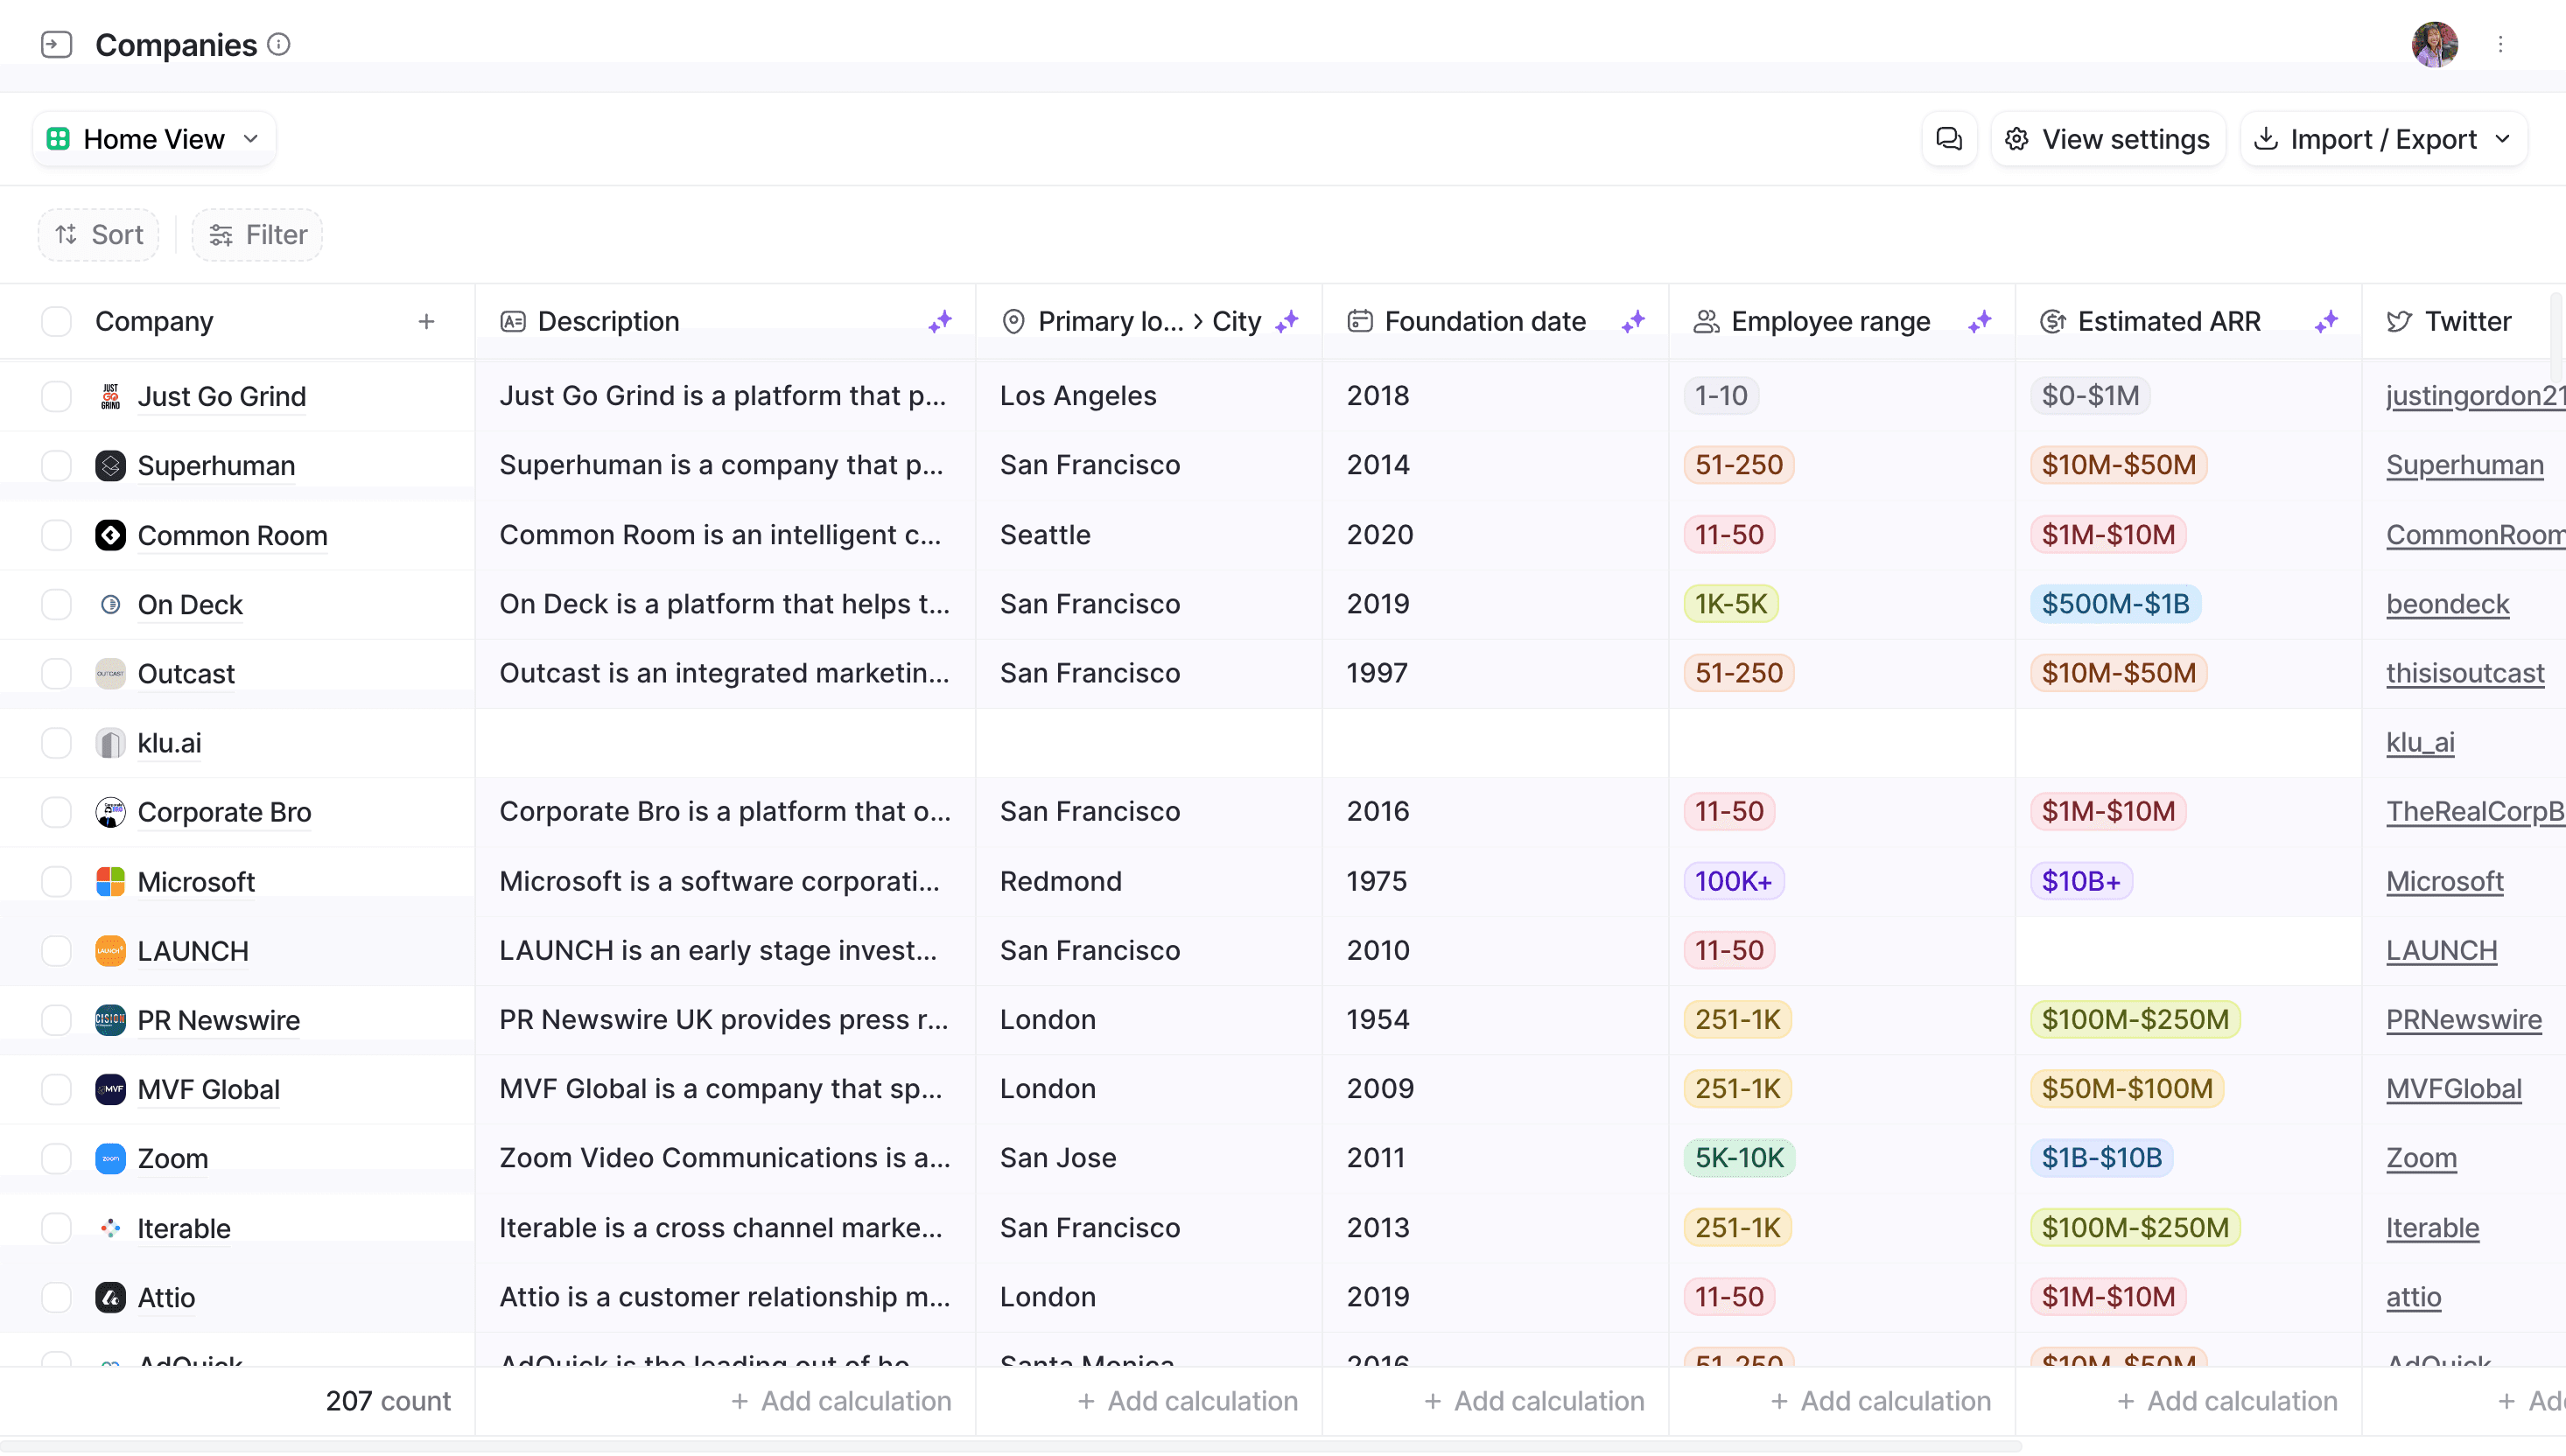Click sparkle AI icon in Foundation date header
Screen dimensions: 2566x1456
(1633, 321)
